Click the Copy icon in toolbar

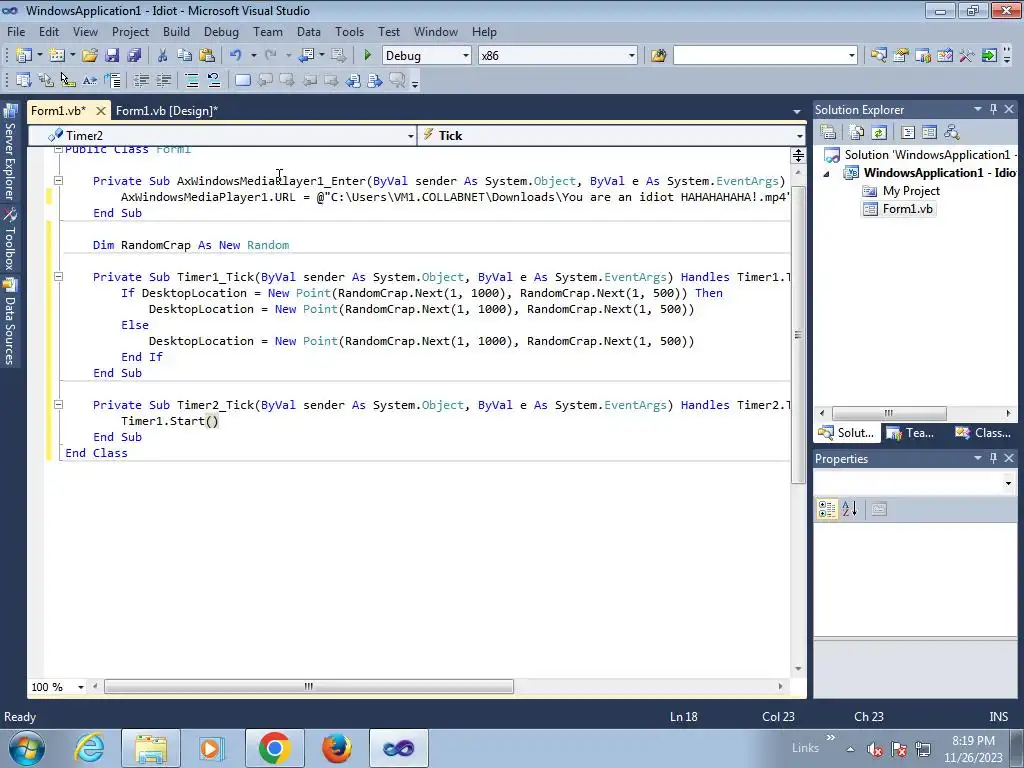(x=185, y=56)
